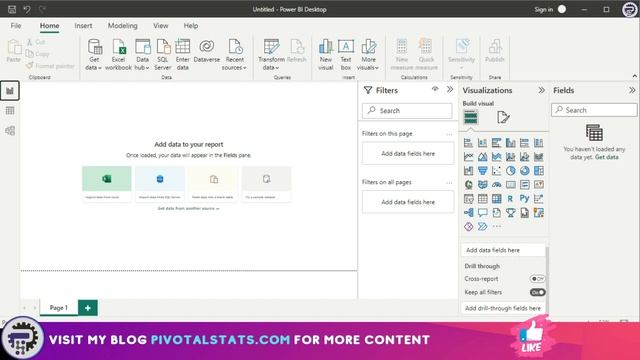Add the Decomposition tree visual
This screenshot has height=360, width=640.
469,213
